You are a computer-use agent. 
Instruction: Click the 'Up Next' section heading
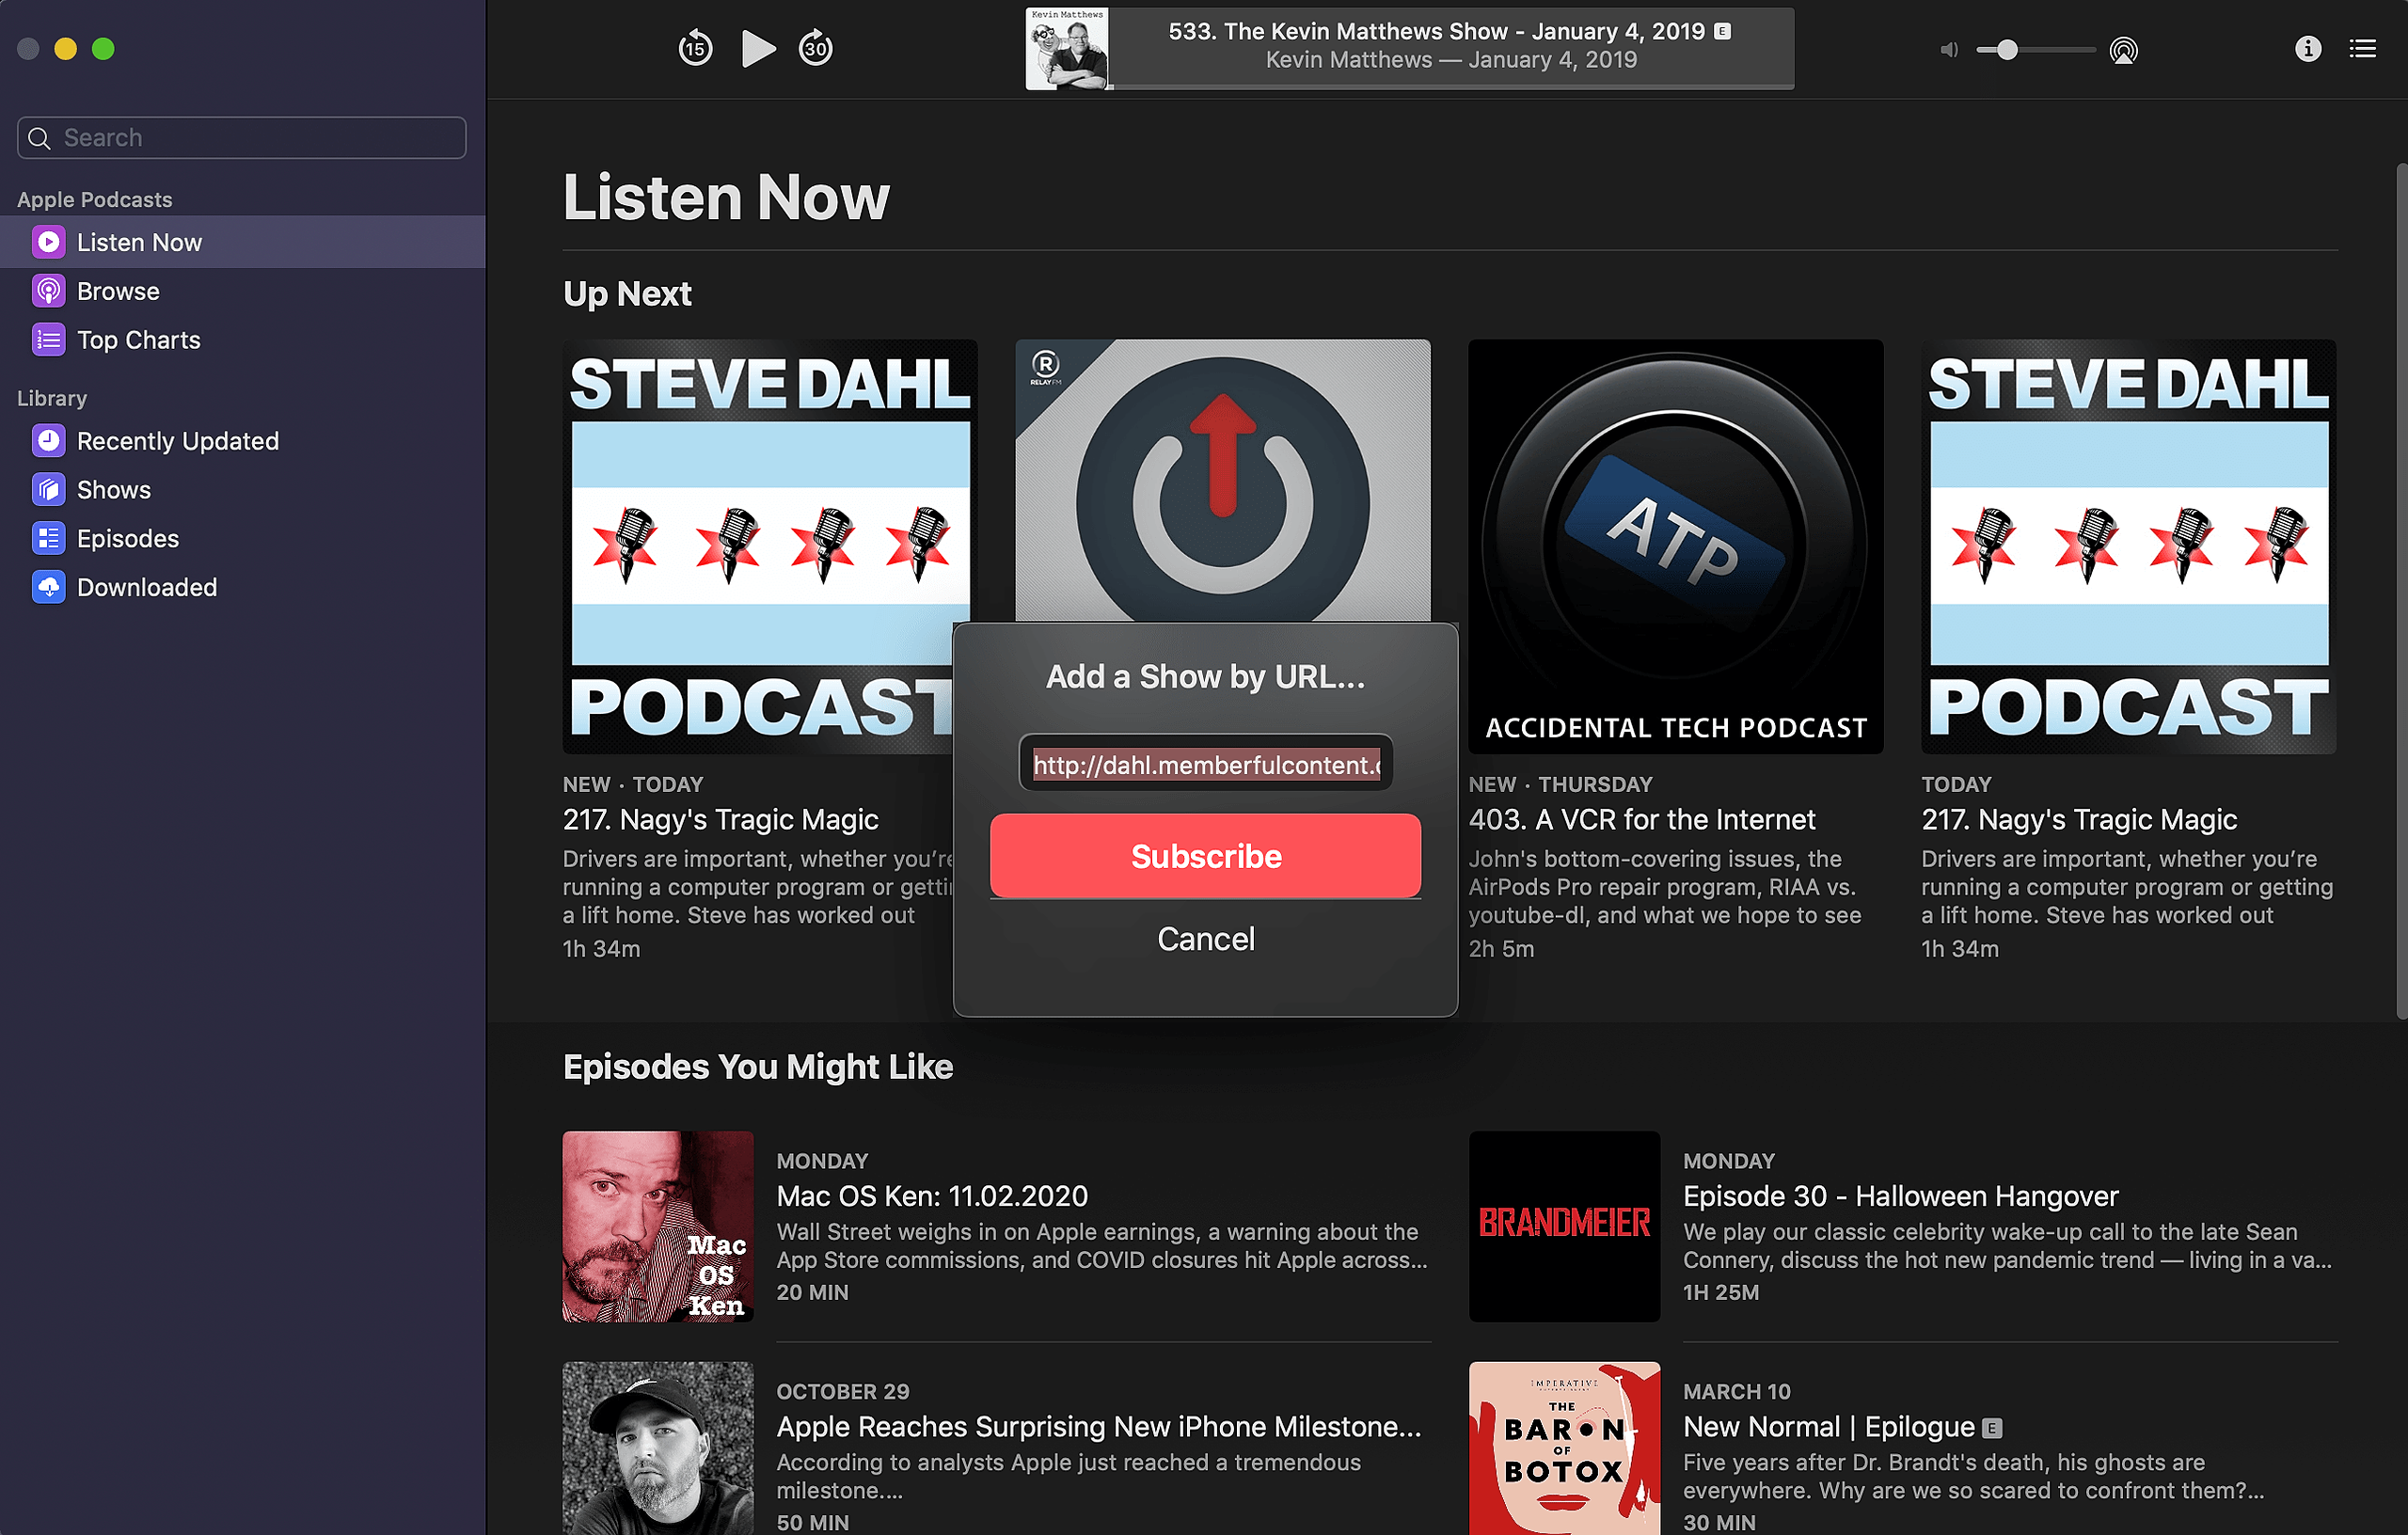tap(627, 294)
